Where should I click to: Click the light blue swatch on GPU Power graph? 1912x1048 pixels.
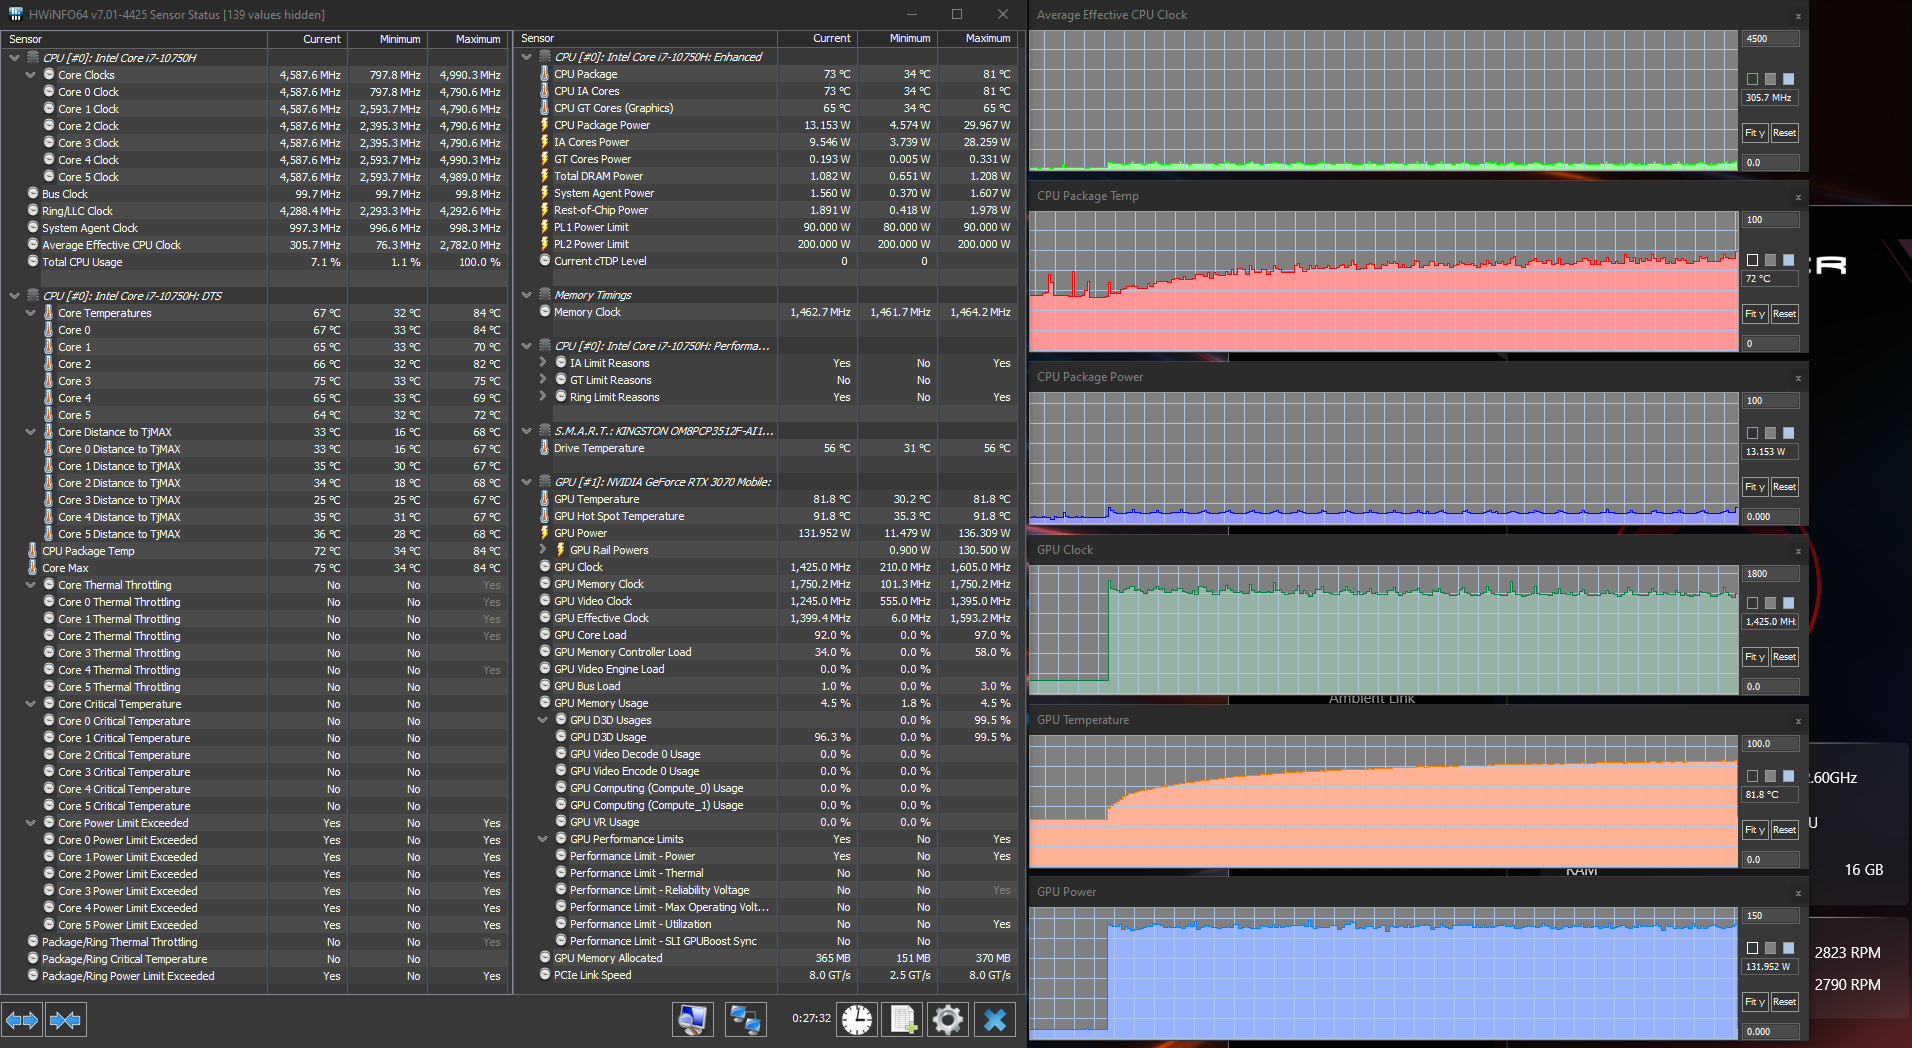pyautogui.click(x=1788, y=948)
